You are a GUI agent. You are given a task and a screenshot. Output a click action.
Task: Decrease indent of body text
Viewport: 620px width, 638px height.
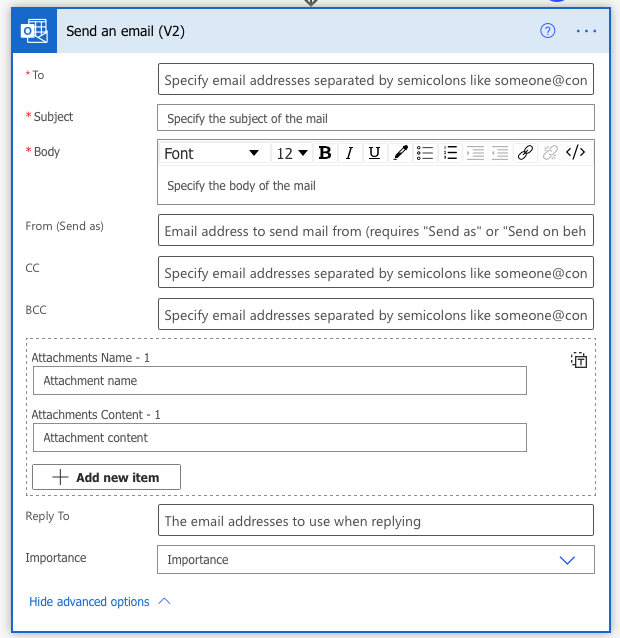[x=500, y=153]
